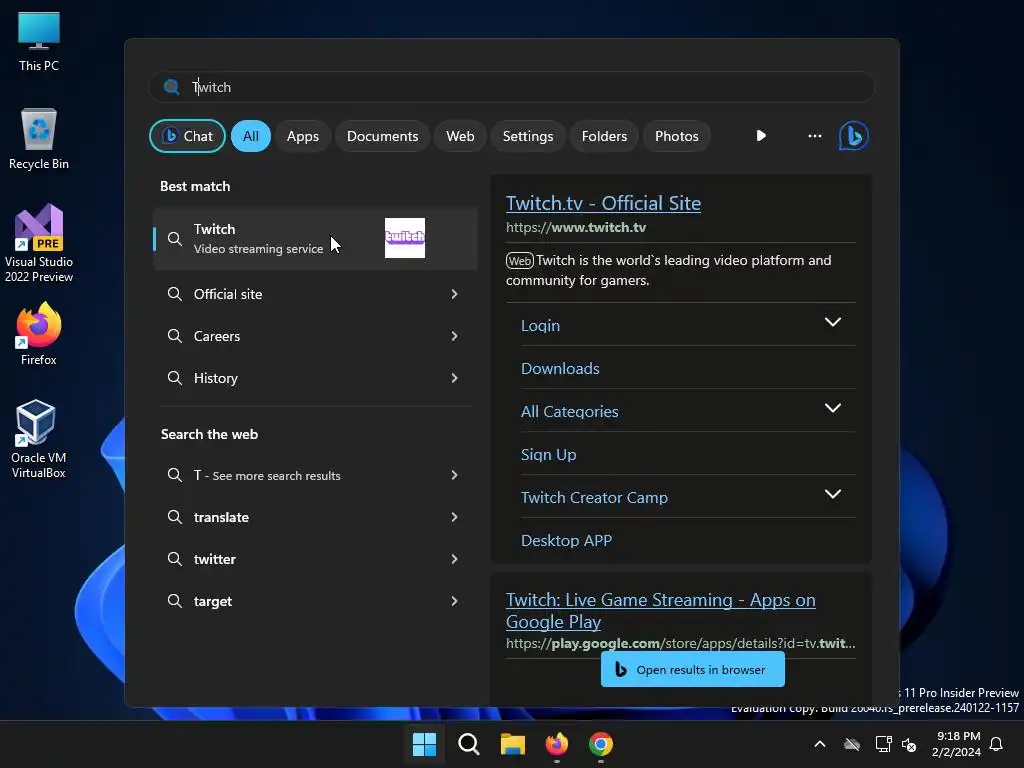Open the 9:18 PM clock and date

pyautogui.click(x=956, y=744)
